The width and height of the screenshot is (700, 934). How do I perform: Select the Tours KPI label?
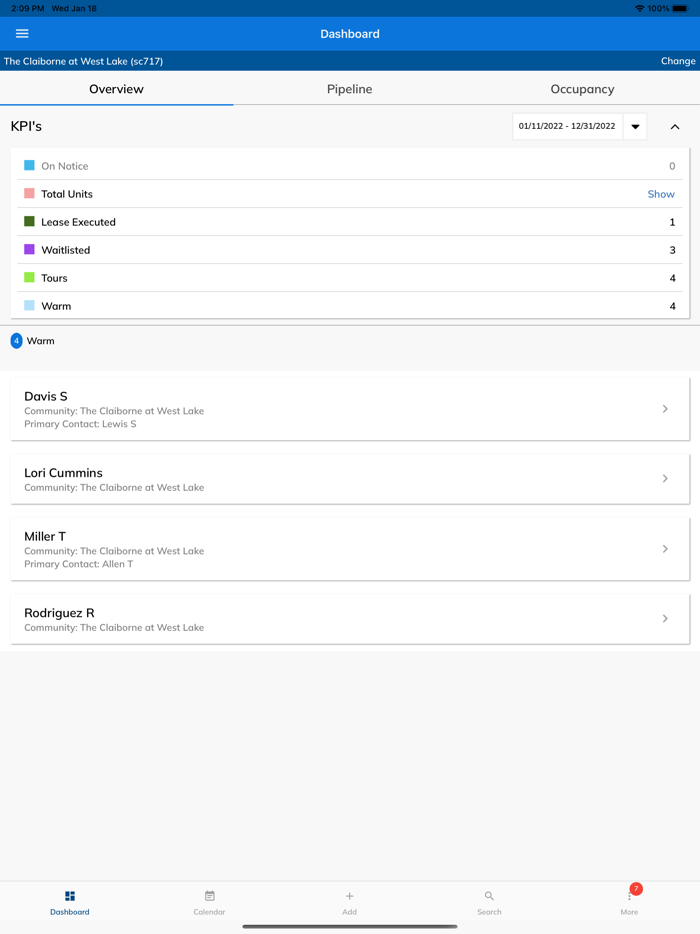click(x=54, y=278)
